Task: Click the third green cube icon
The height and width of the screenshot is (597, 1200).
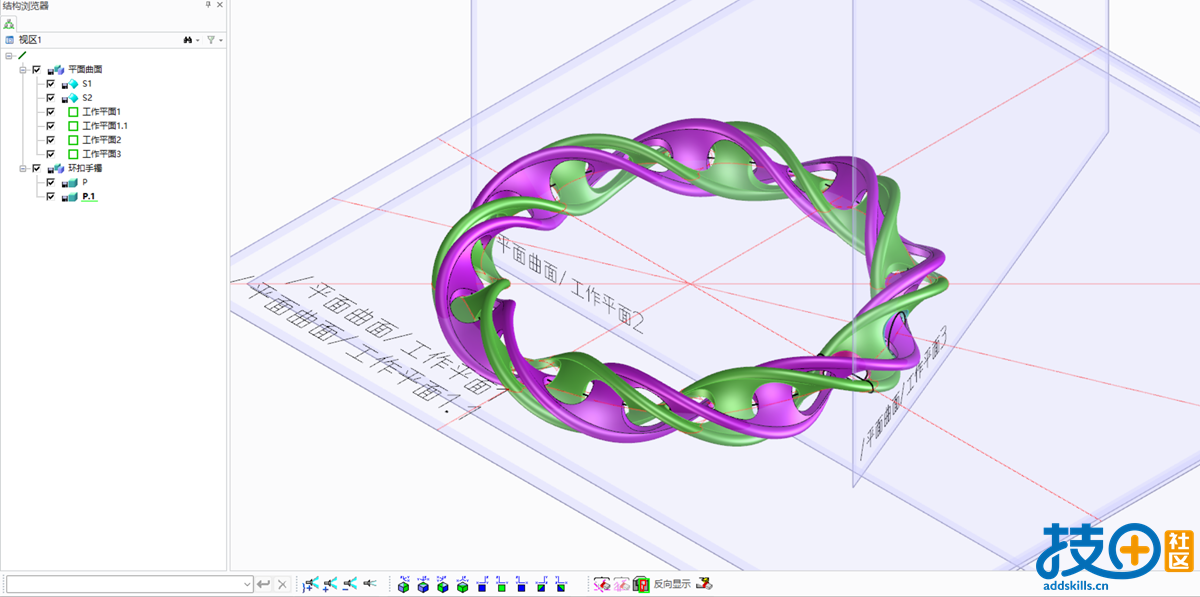Action: coord(442,583)
